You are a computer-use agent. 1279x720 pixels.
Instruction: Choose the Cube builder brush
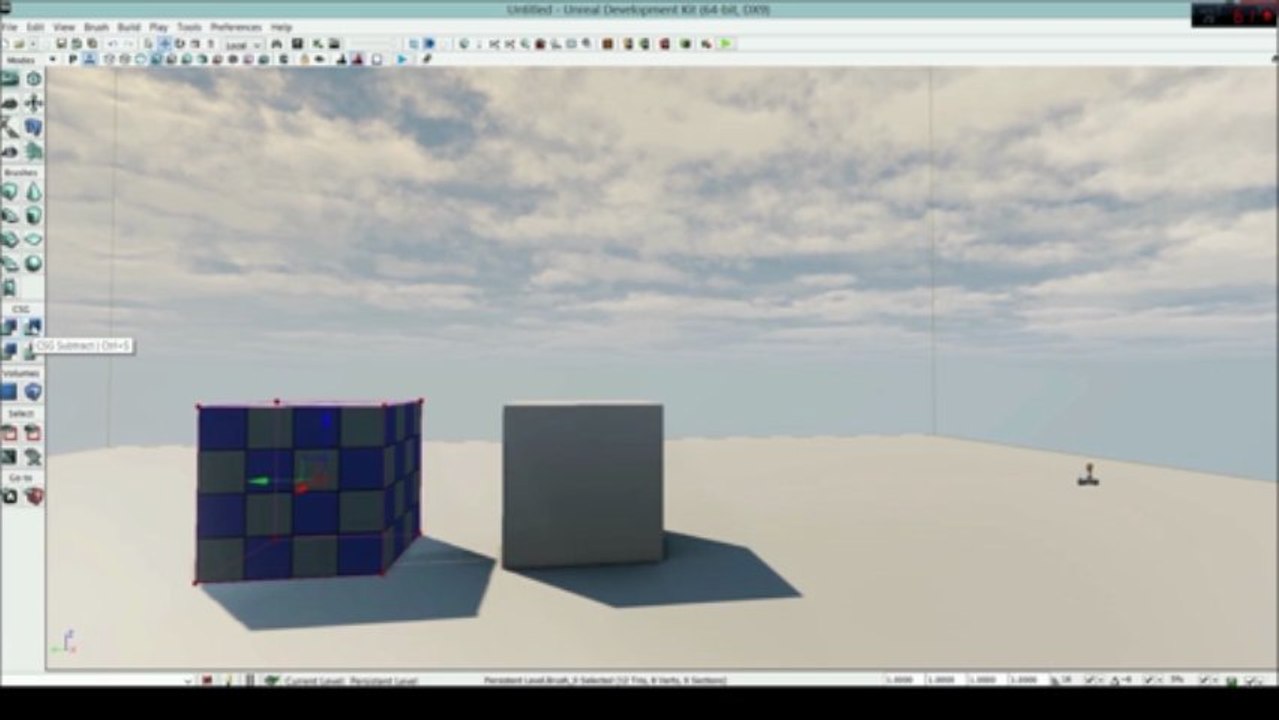coord(10,192)
